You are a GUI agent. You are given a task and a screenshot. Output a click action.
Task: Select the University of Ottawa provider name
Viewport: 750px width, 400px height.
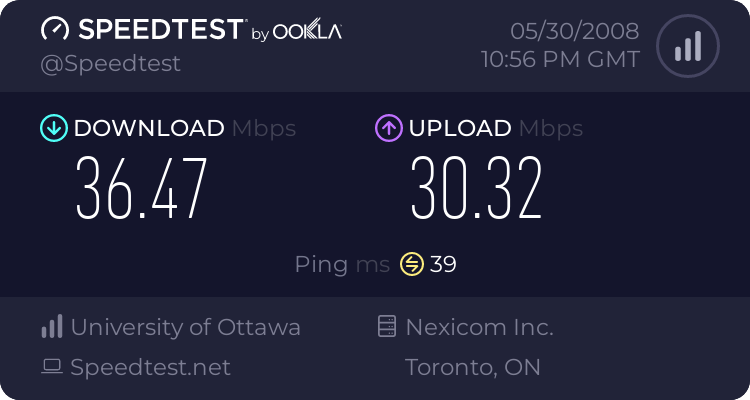(185, 327)
